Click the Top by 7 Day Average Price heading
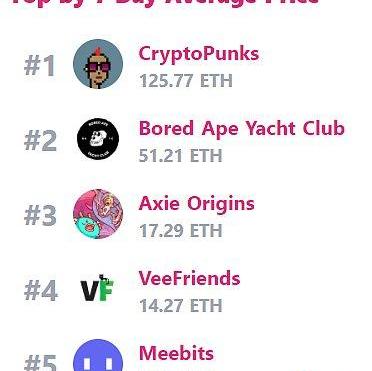 pos(165,3)
